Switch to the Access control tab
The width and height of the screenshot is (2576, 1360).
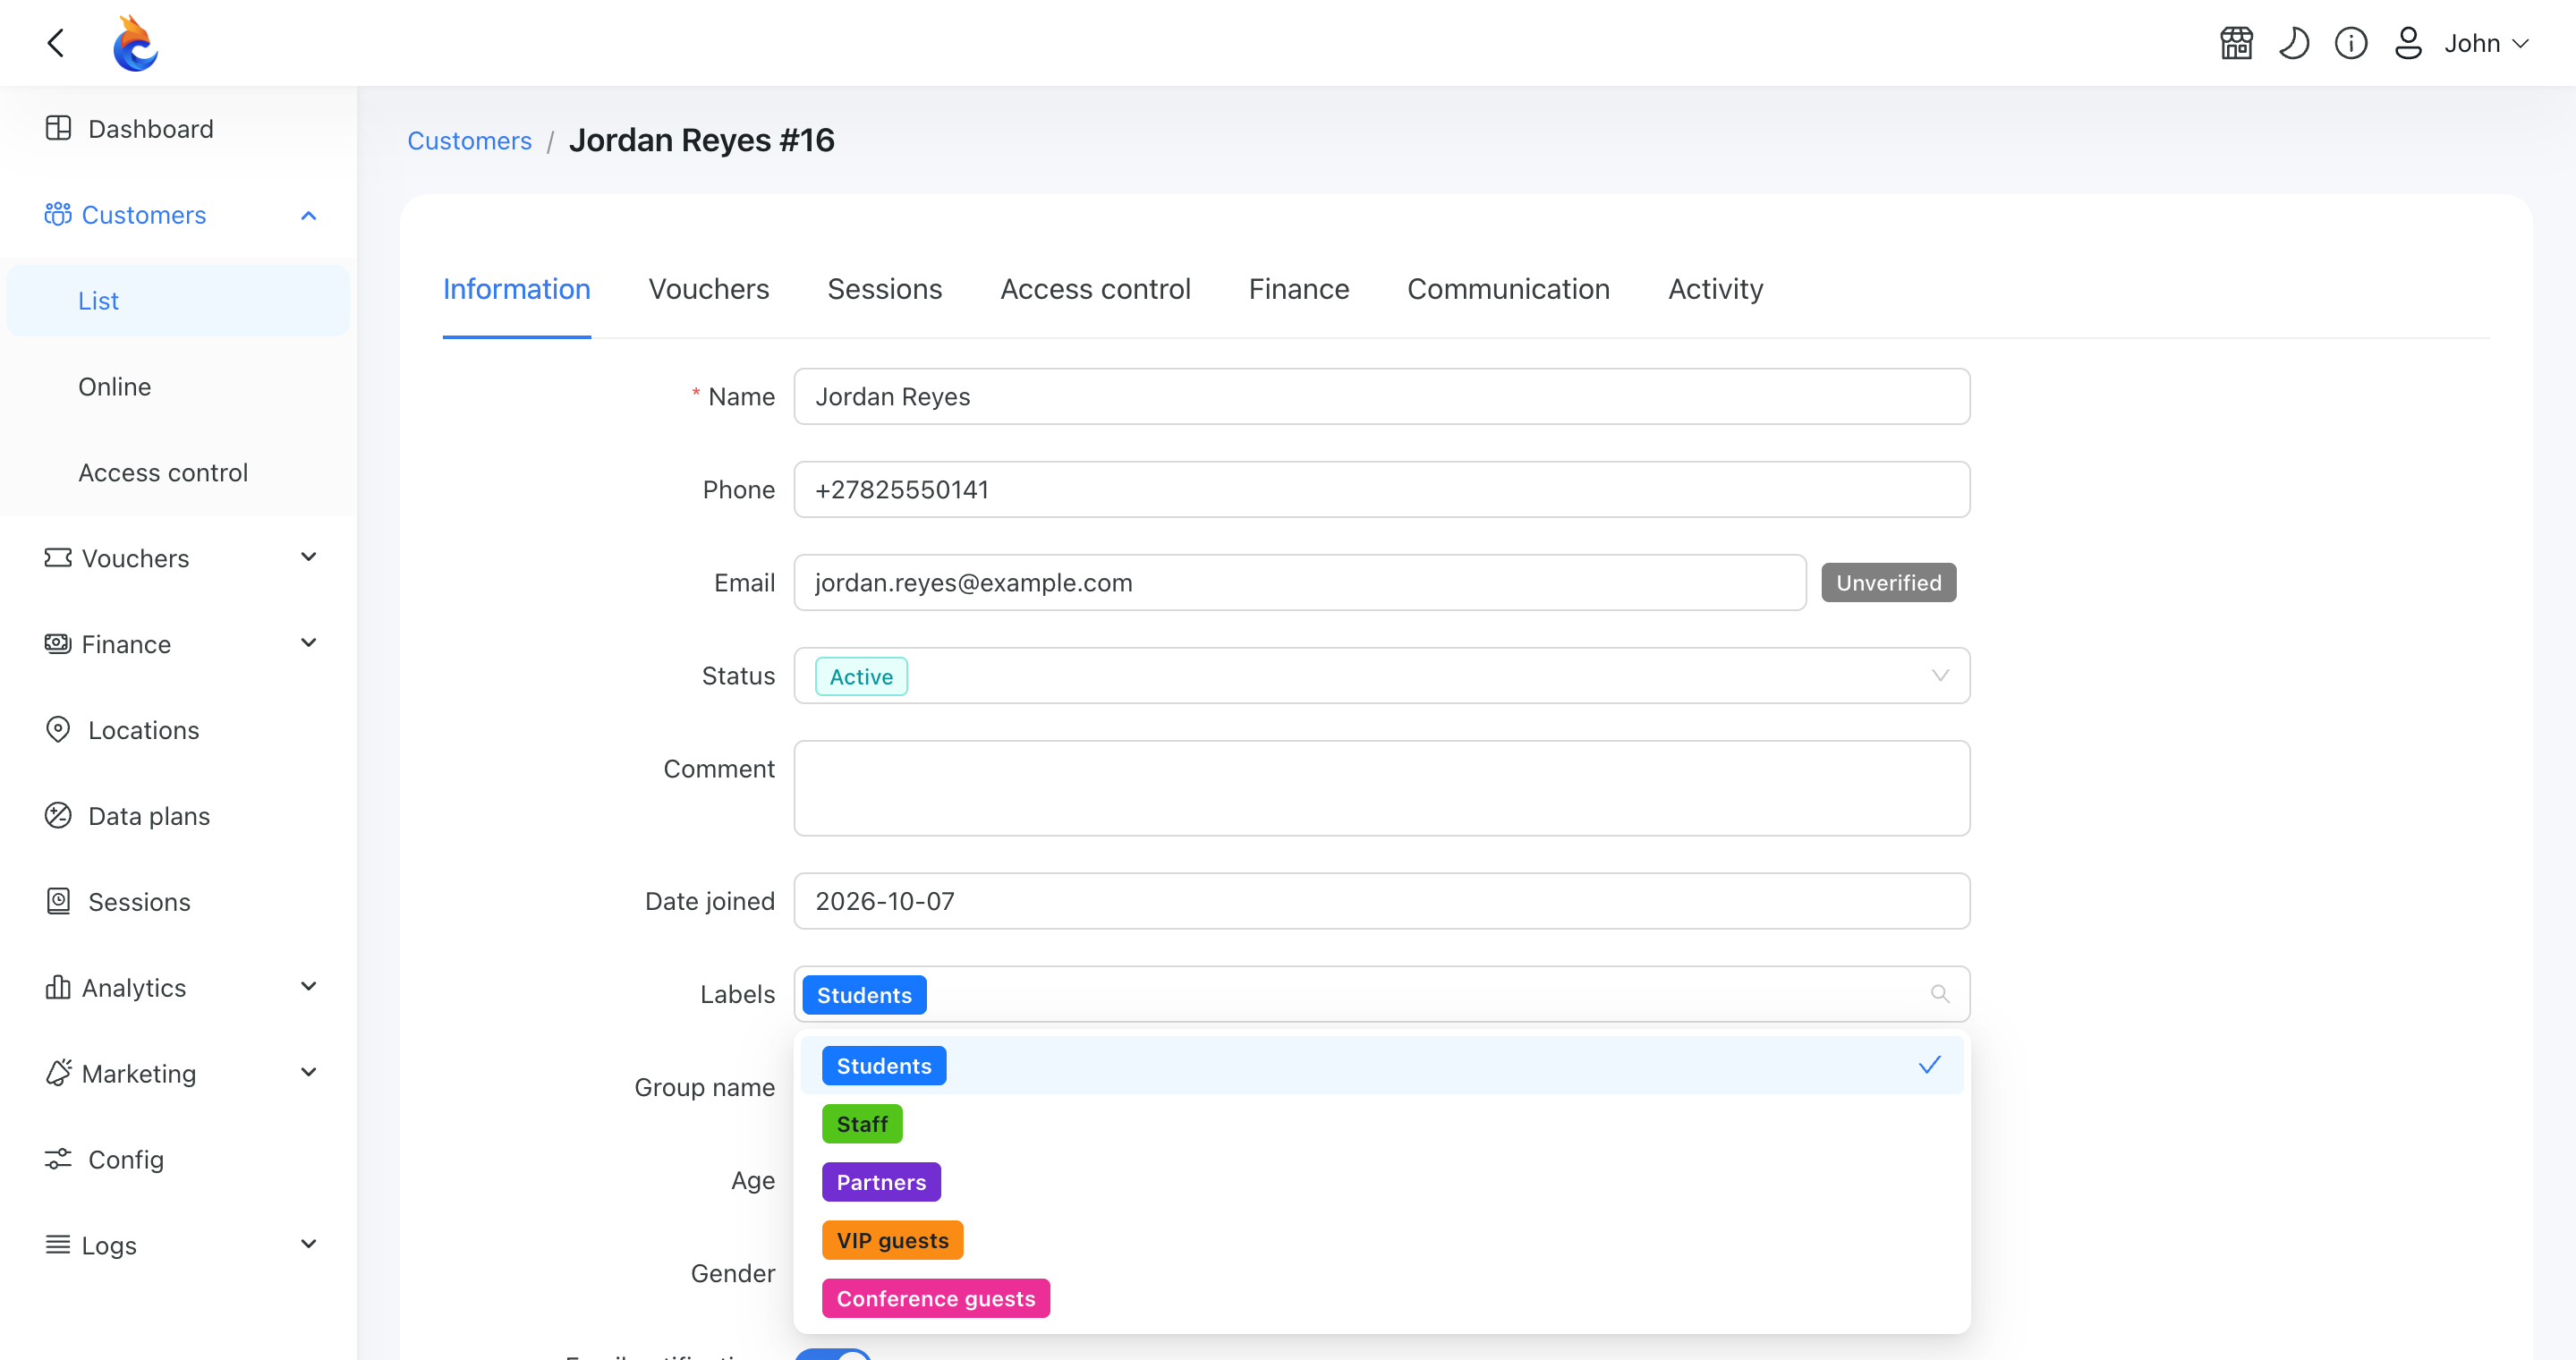click(x=1095, y=289)
